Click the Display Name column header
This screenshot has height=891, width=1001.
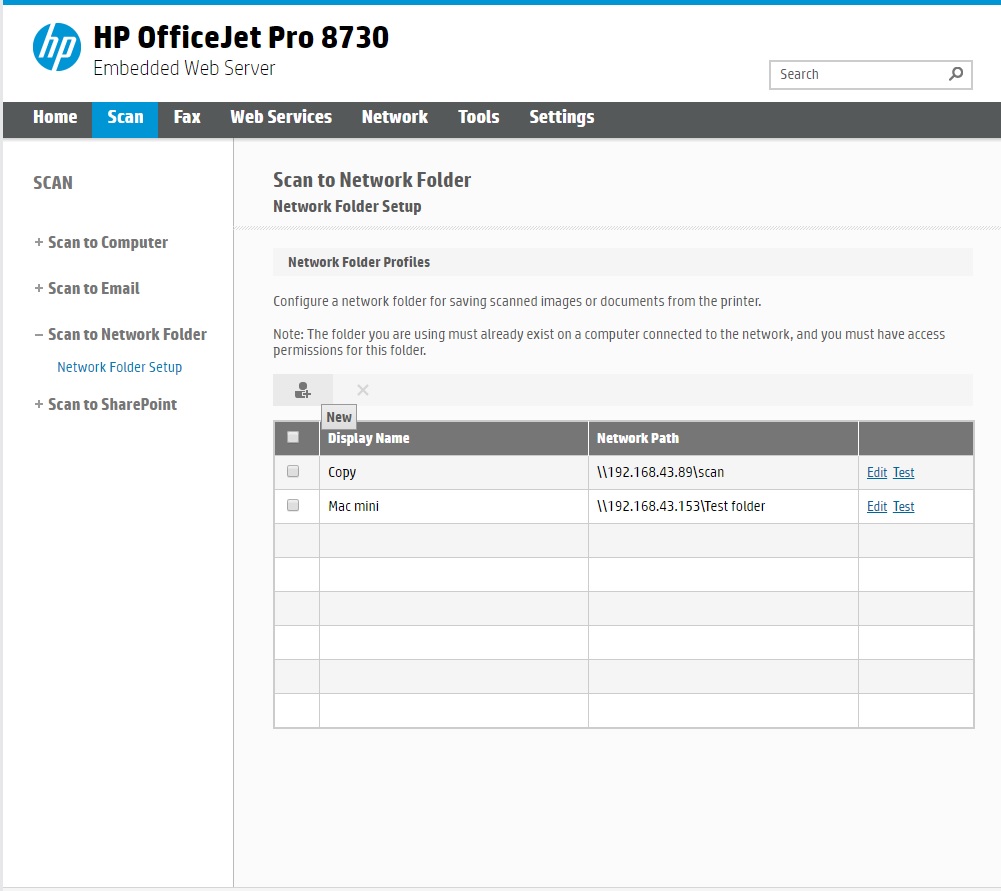click(453, 438)
